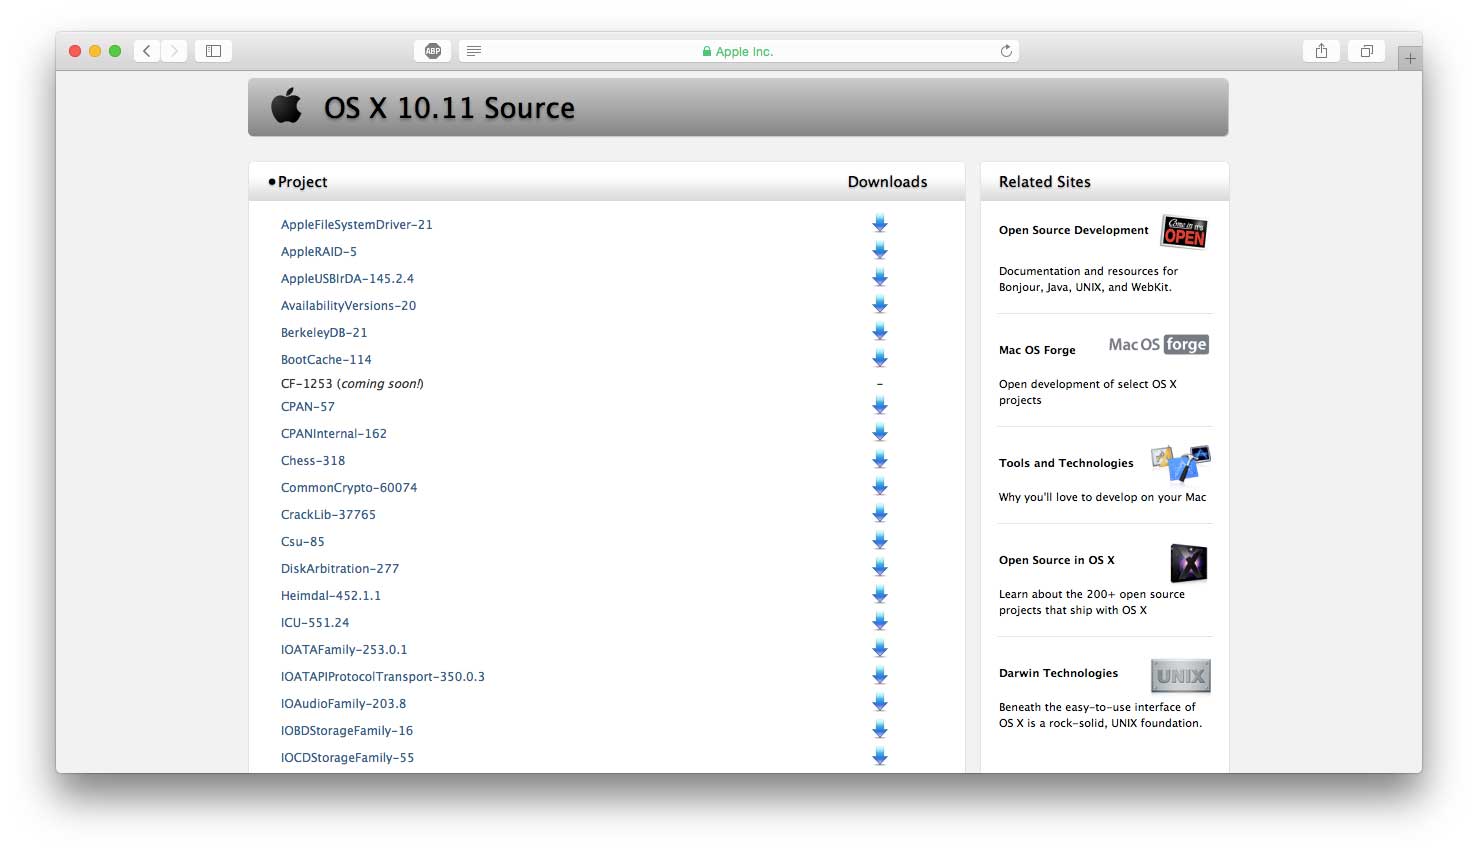Download IOATAPIProtocolTransport-350.0.3 via arrow icon
The image size is (1478, 853).
point(880,676)
